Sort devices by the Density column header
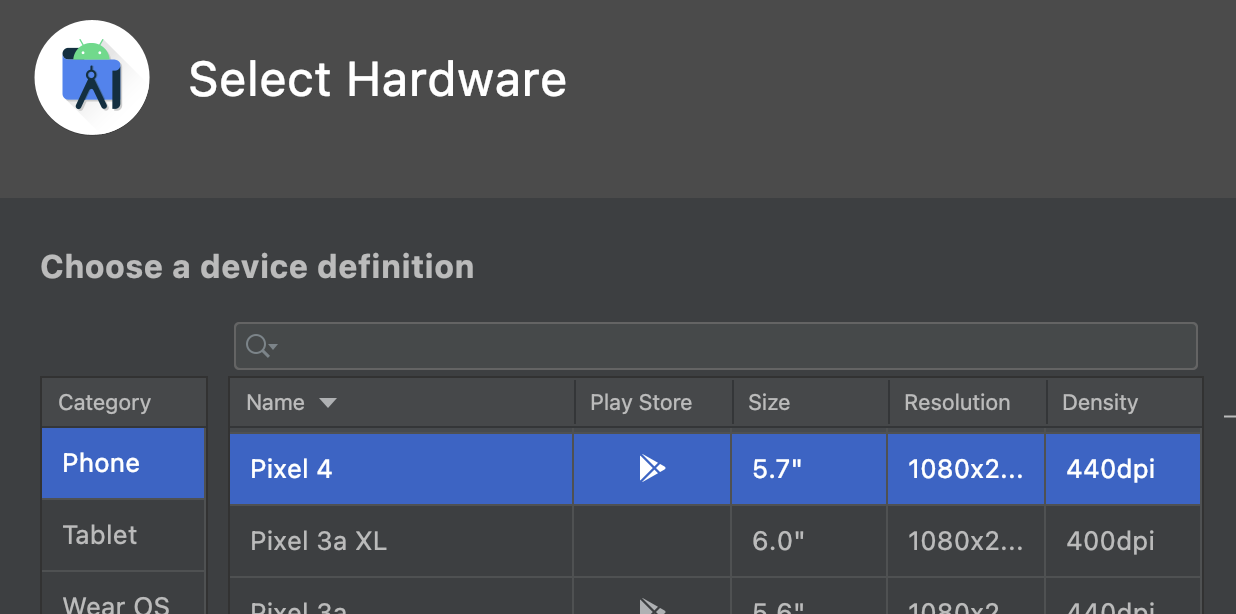This screenshot has width=1236, height=614. pos(1099,402)
